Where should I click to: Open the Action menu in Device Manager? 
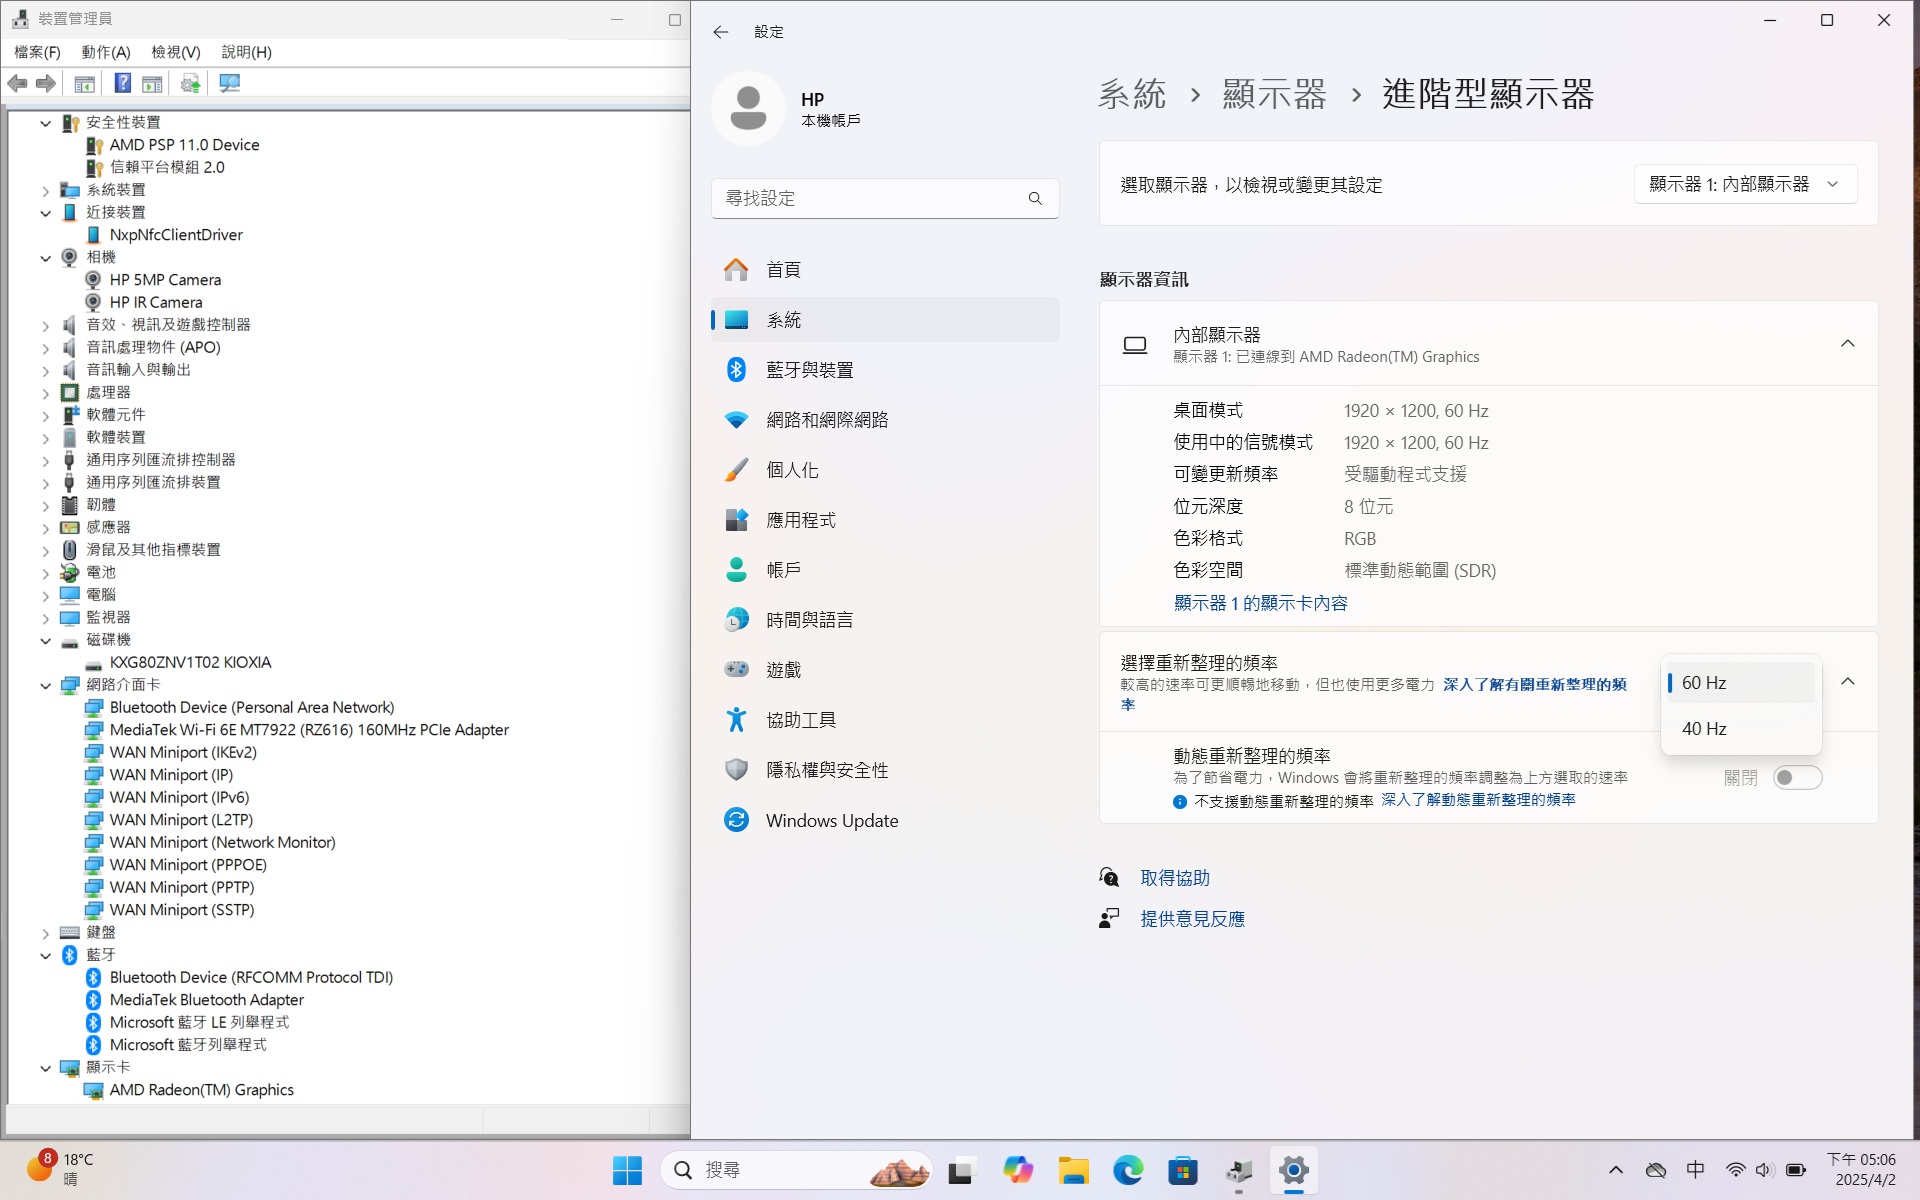pyautogui.click(x=105, y=52)
